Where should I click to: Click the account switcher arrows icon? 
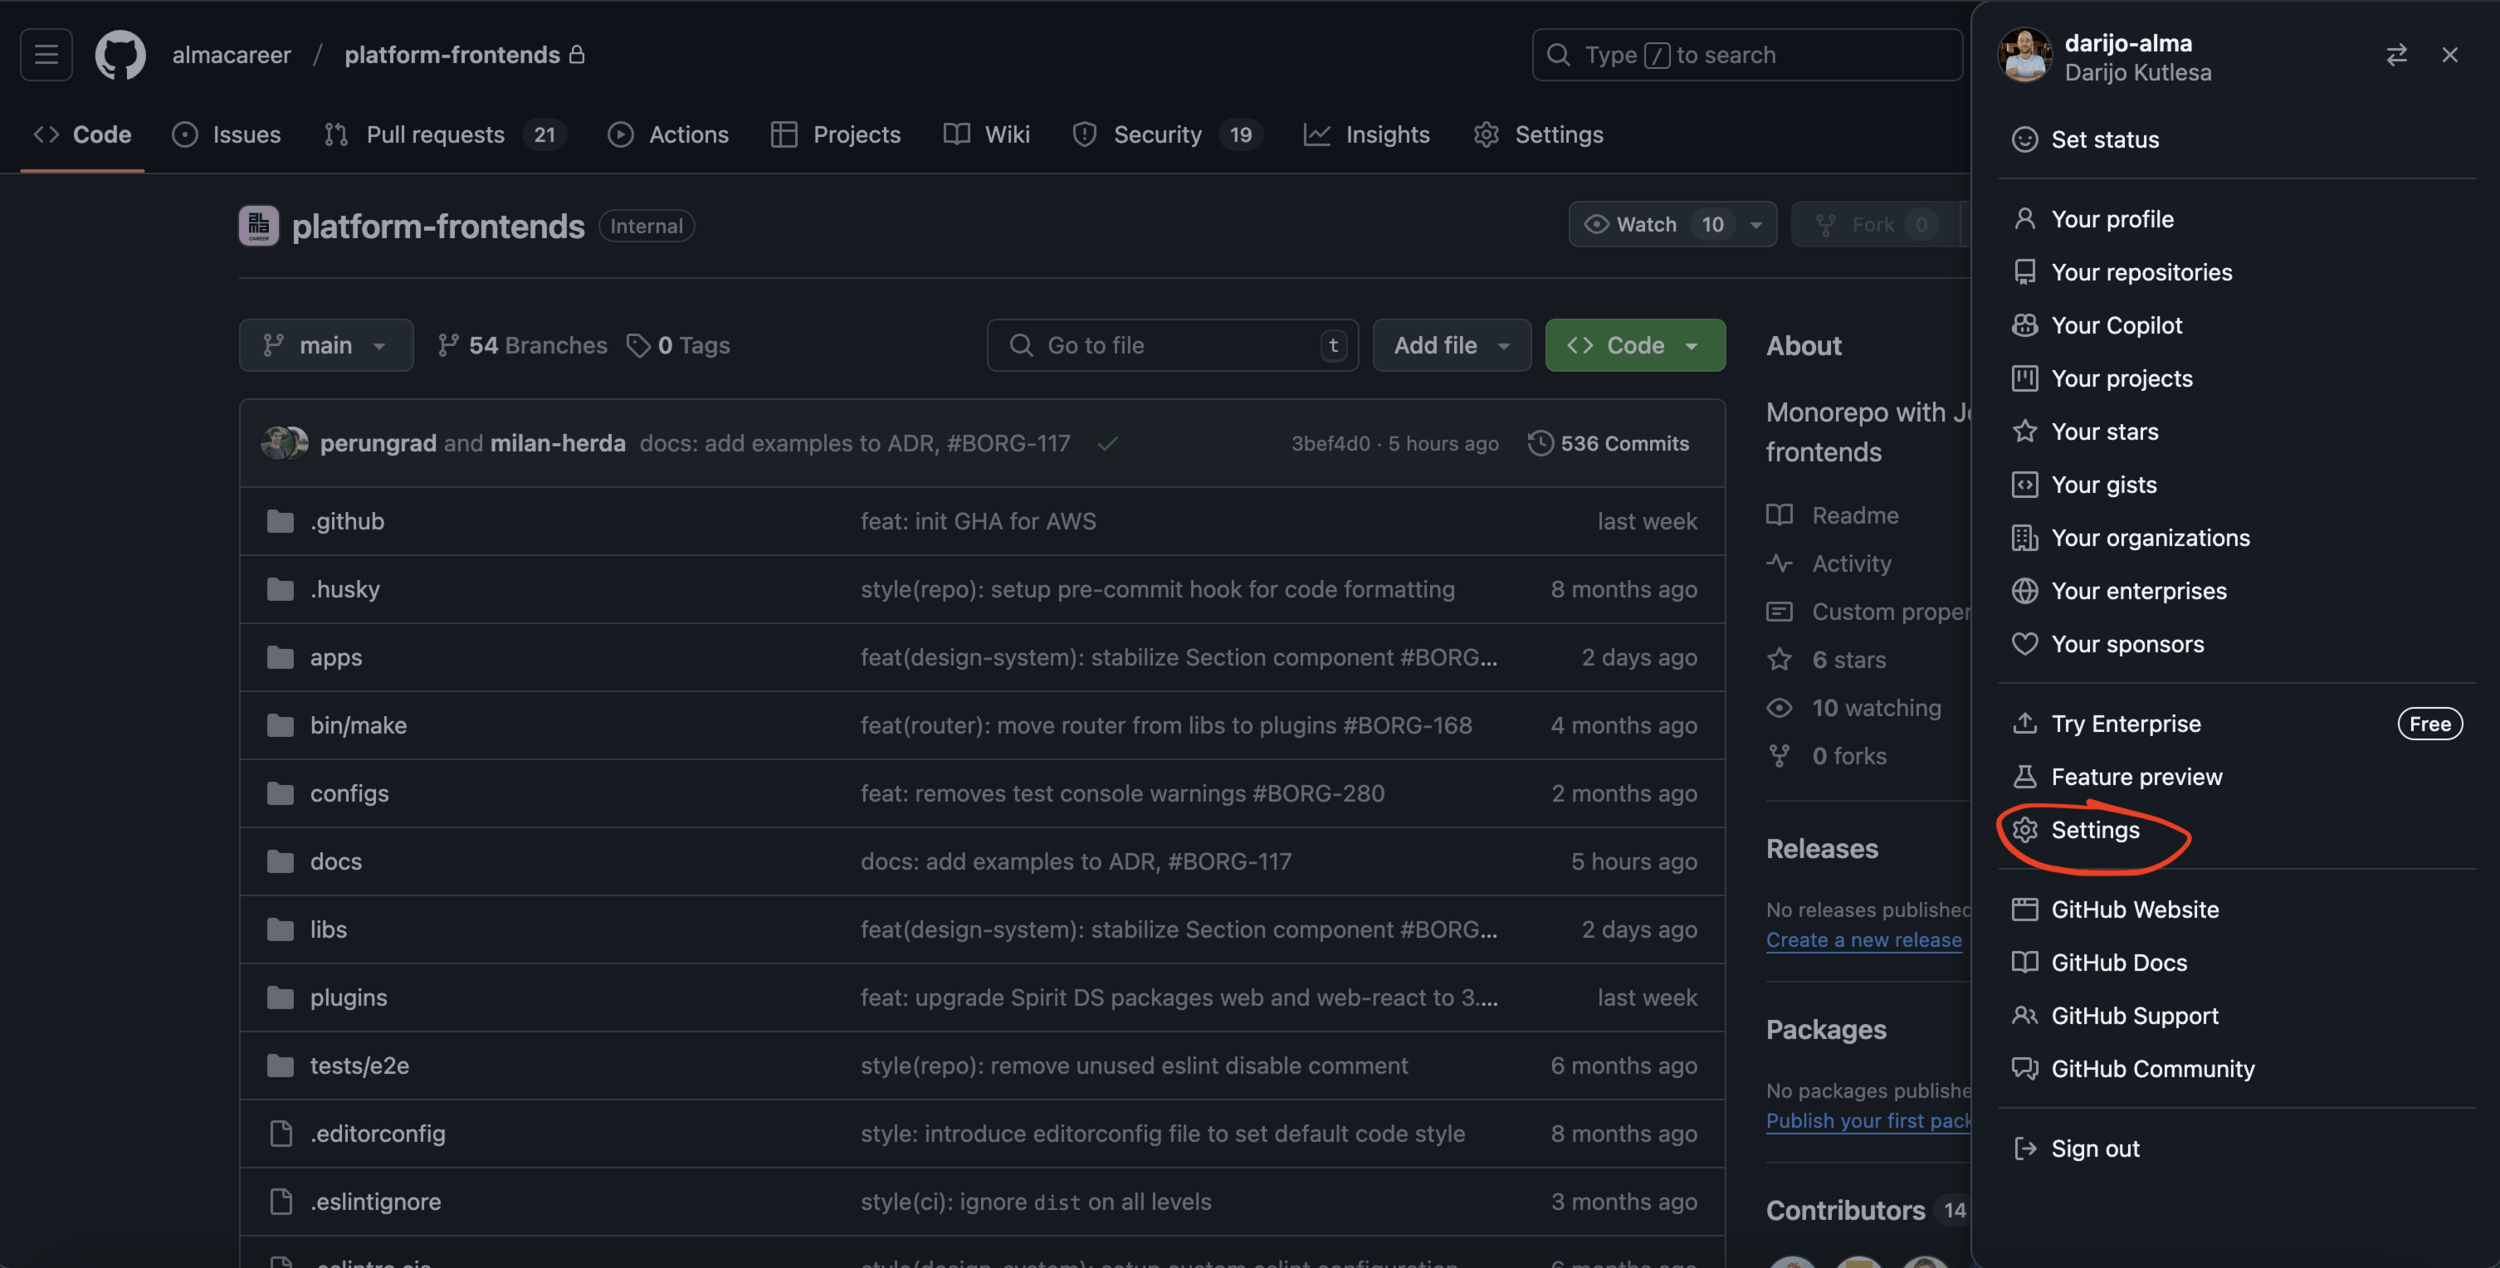coord(2396,55)
